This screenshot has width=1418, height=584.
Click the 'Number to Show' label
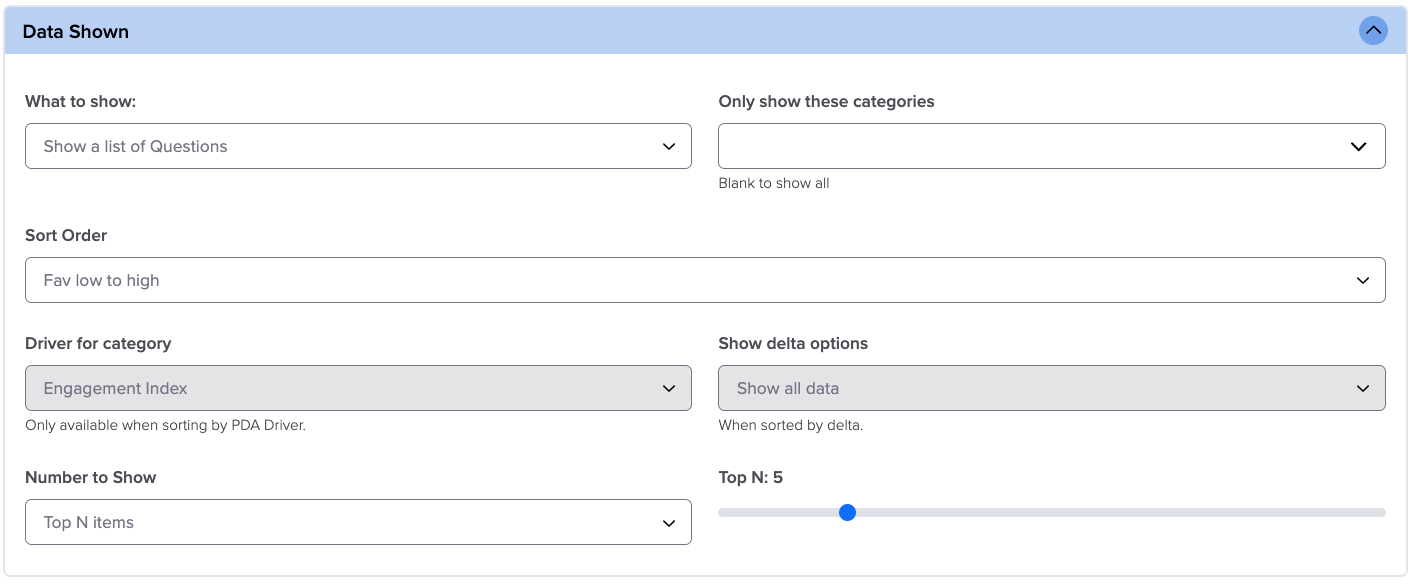90,478
